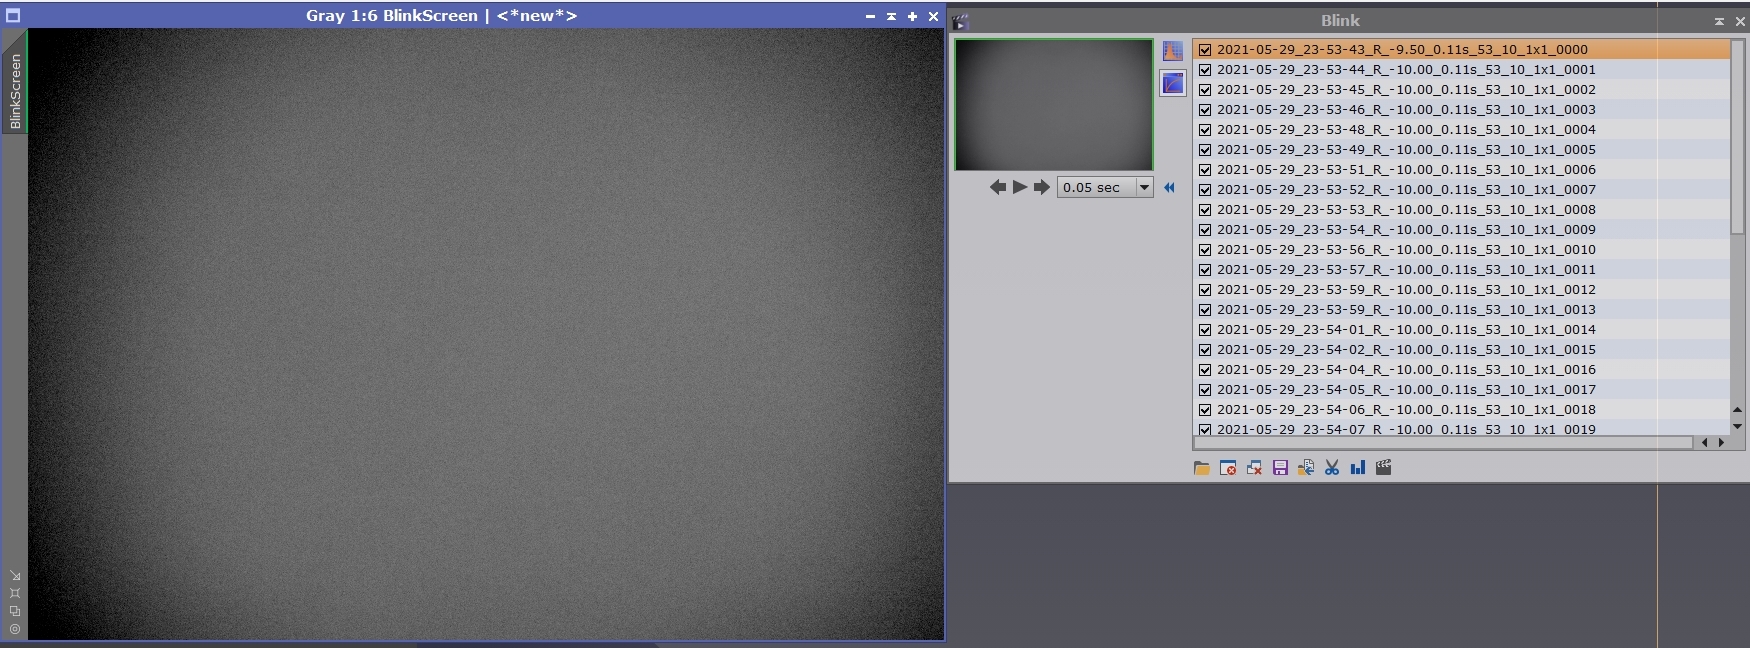This screenshot has height=648, width=1750.
Task: Click the clapperboard create video icon
Action: click(1384, 468)
